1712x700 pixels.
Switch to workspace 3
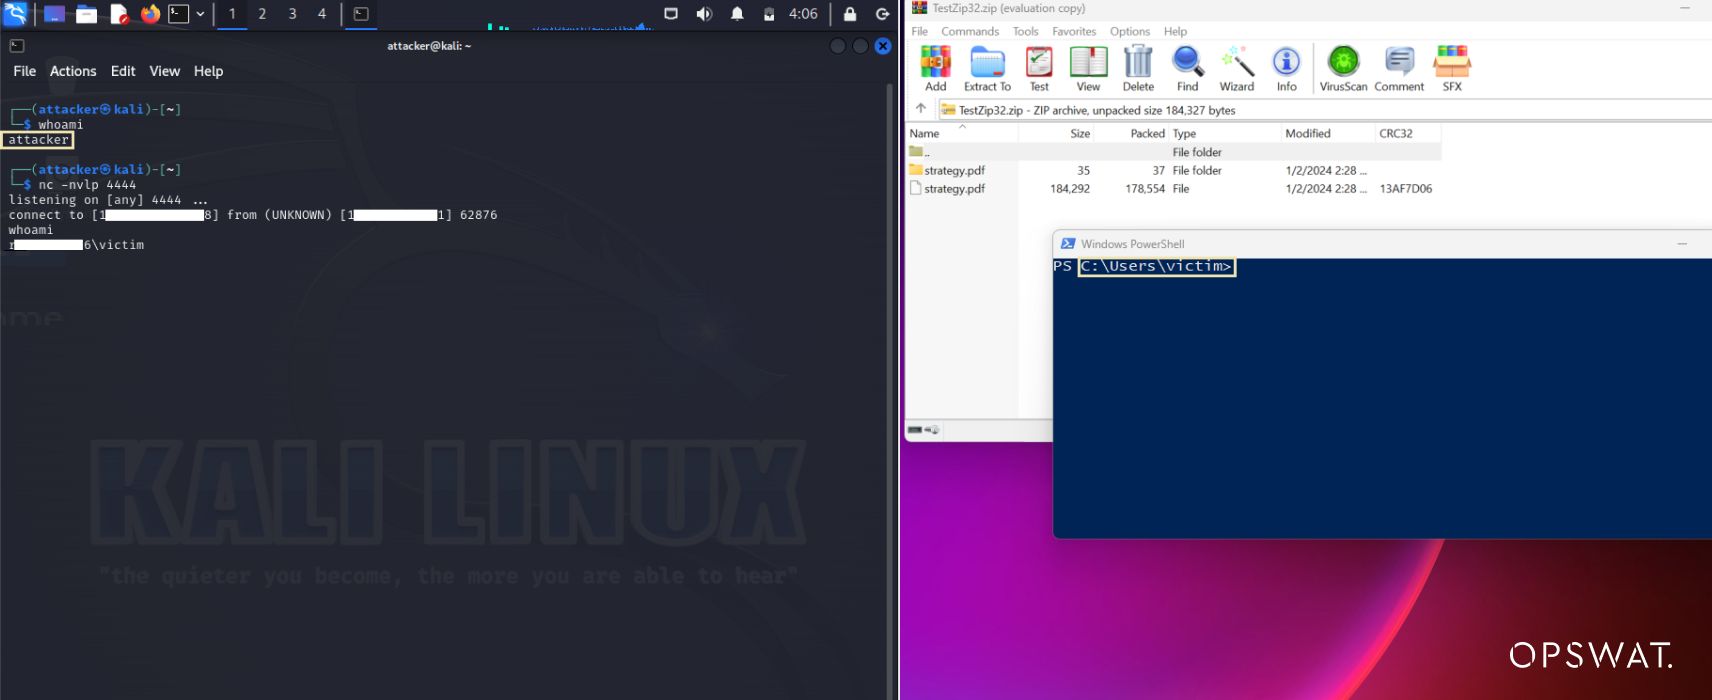click(x=292, y=14)
